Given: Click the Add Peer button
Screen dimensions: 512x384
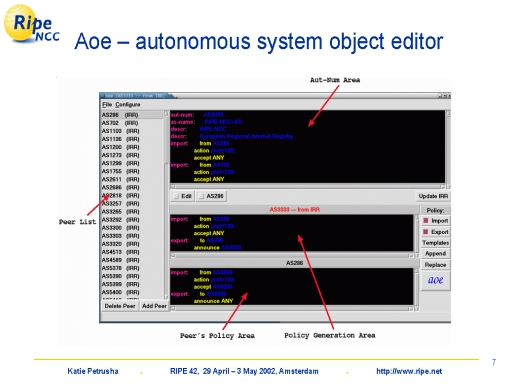Looking at the screenshot, I should (x=154, y=306).
